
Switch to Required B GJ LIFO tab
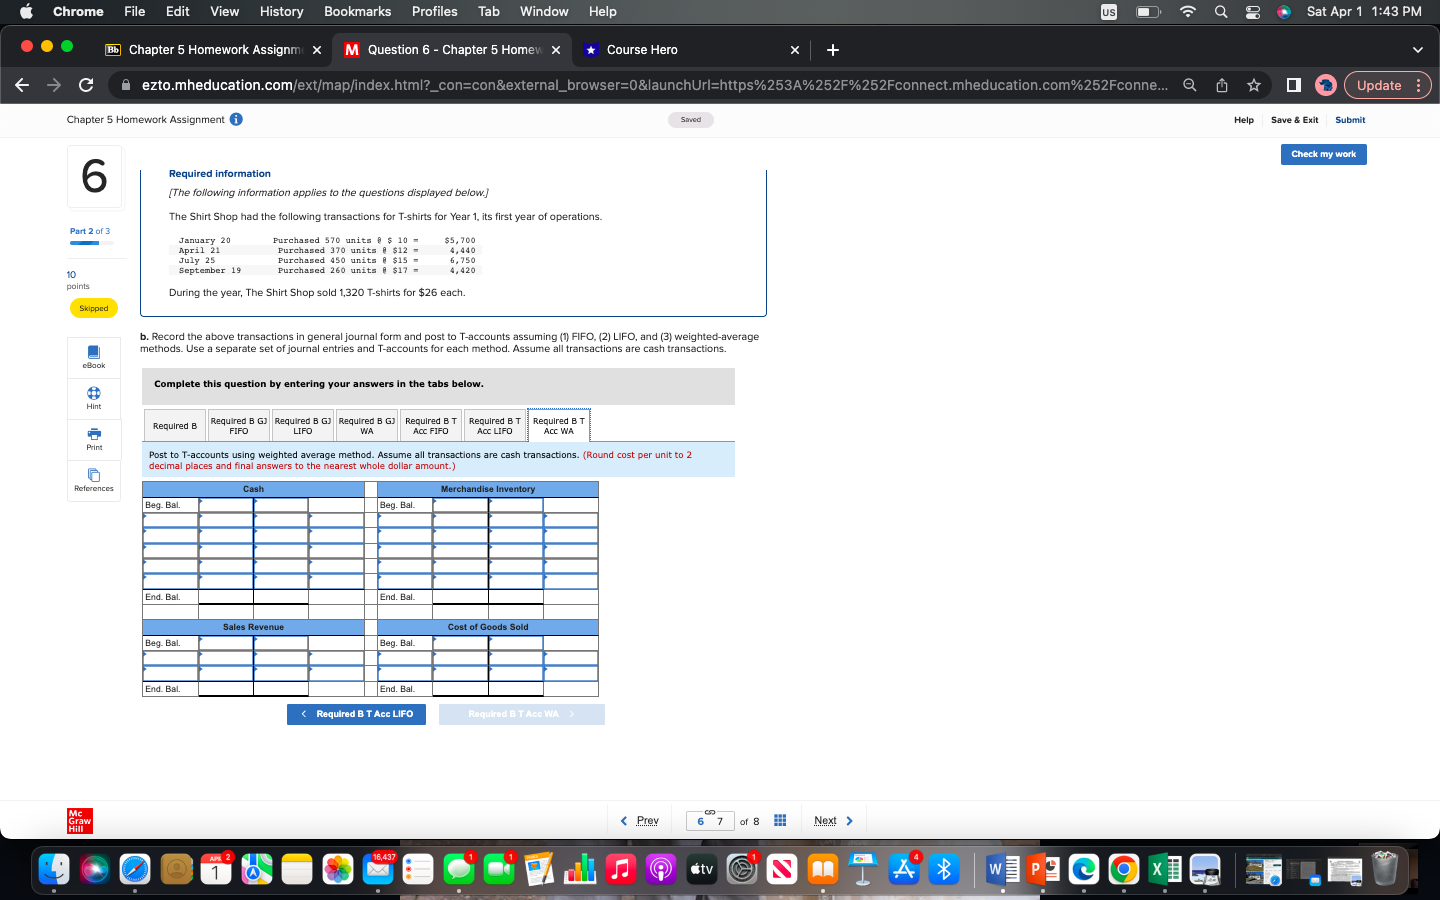(303, 426)
